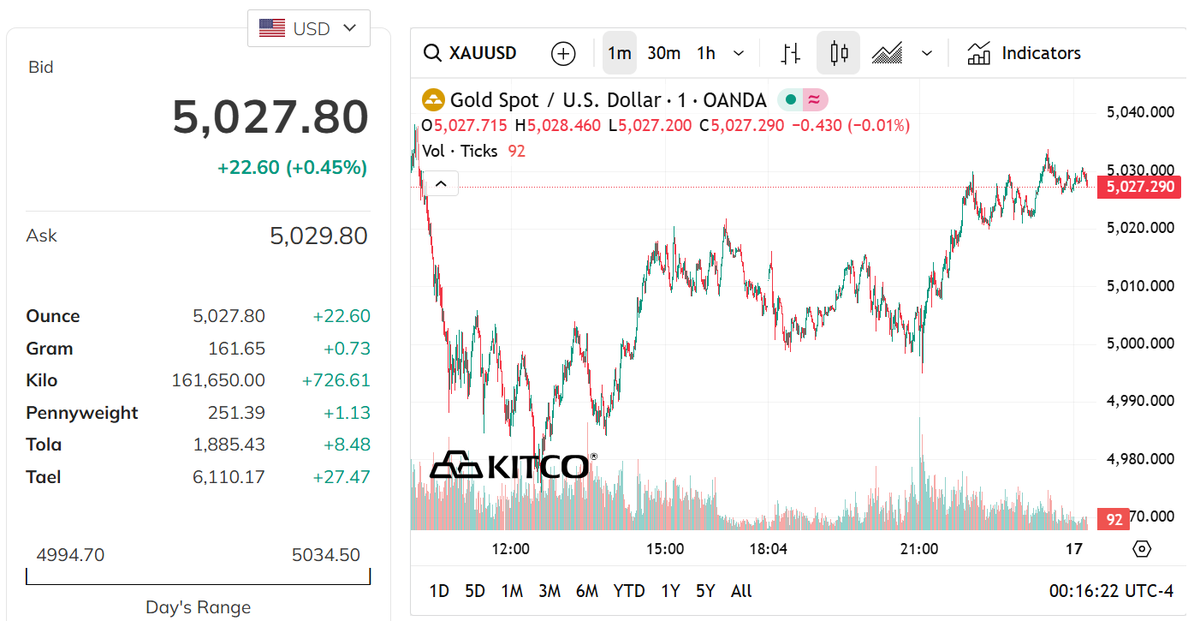Toggle the pink data mode indicator
Screen dimensions: 1200x621
(814, 100)
